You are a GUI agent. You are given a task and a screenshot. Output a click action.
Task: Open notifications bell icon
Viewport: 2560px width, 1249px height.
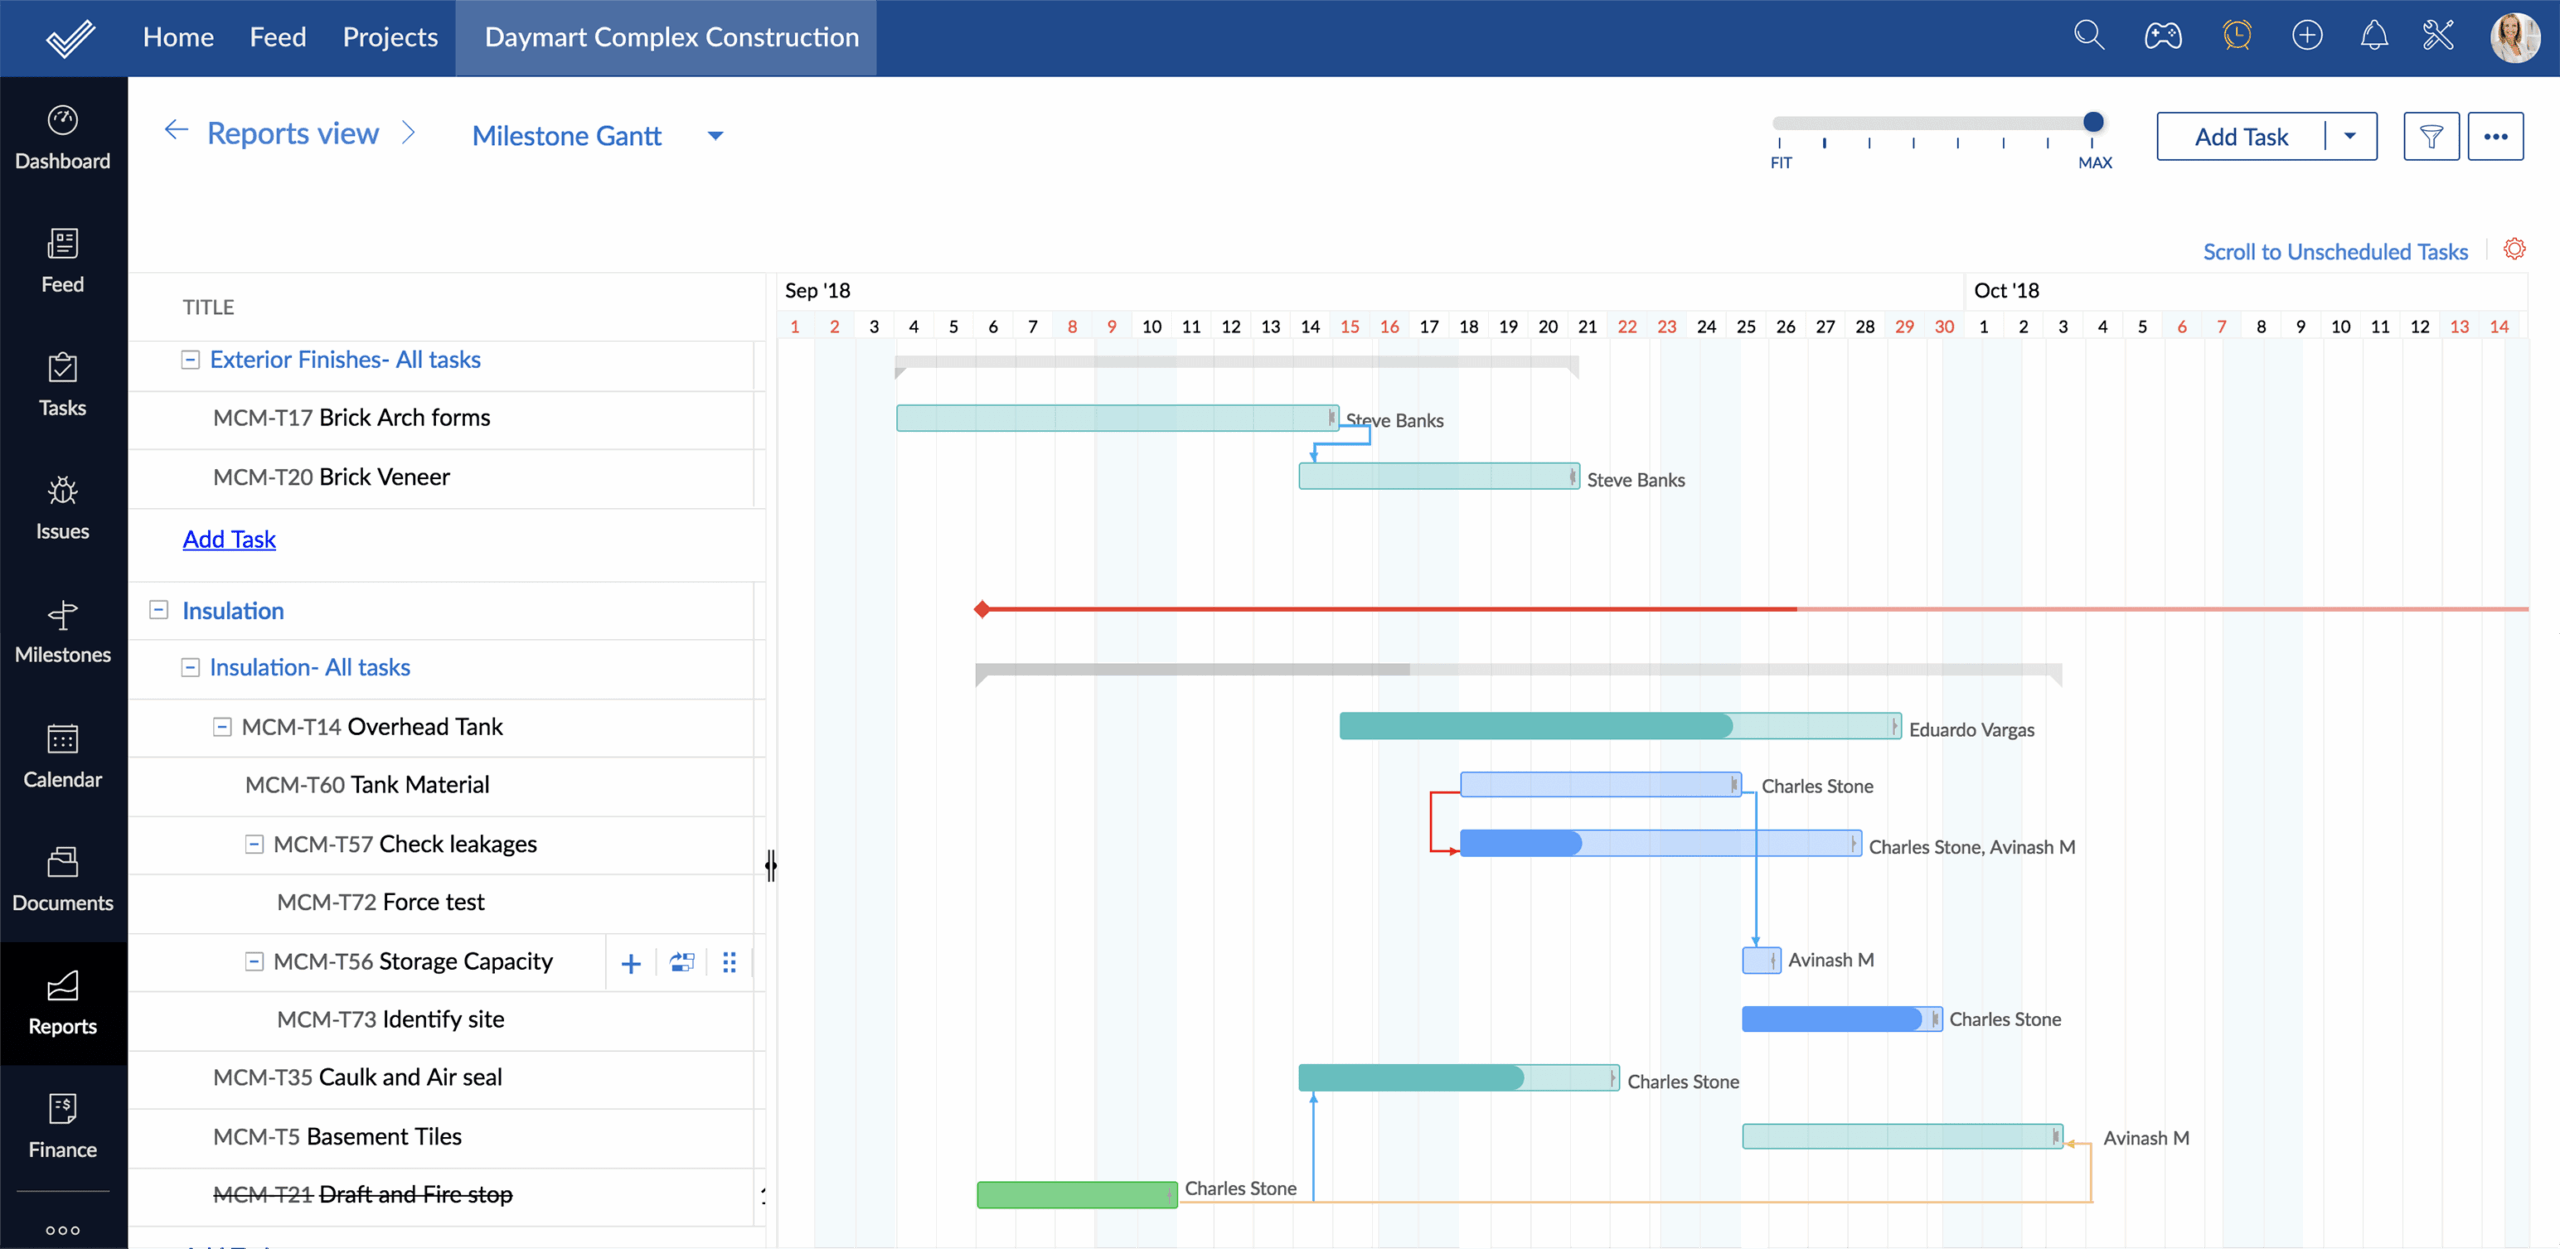2375,35
